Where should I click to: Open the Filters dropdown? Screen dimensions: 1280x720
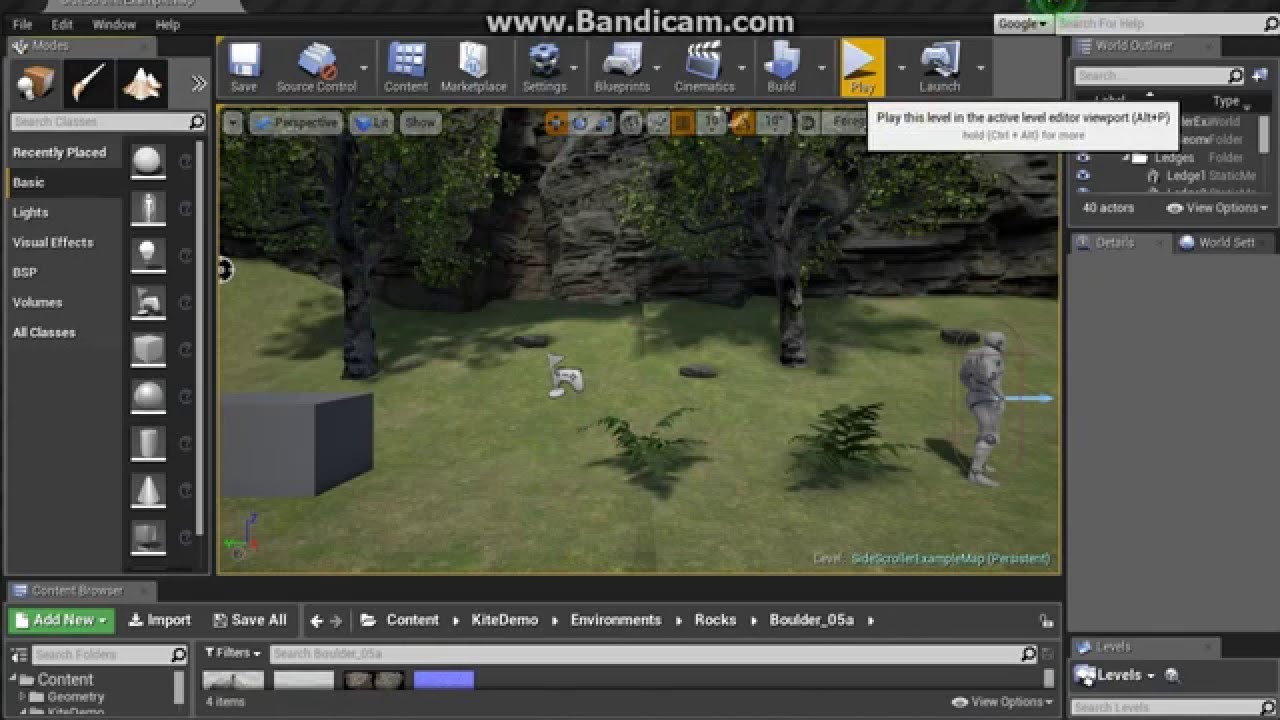click(x=232, y=653)
